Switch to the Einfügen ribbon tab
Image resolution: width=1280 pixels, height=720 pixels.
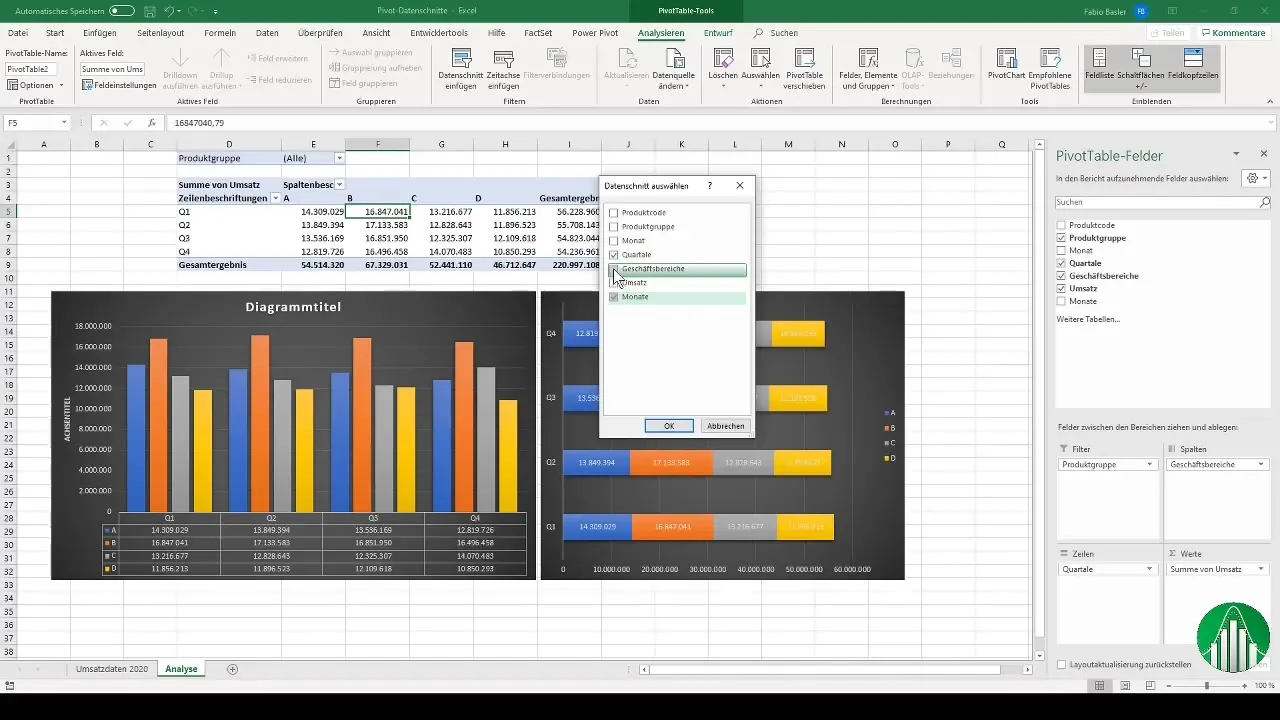click(x=100, y=33)
